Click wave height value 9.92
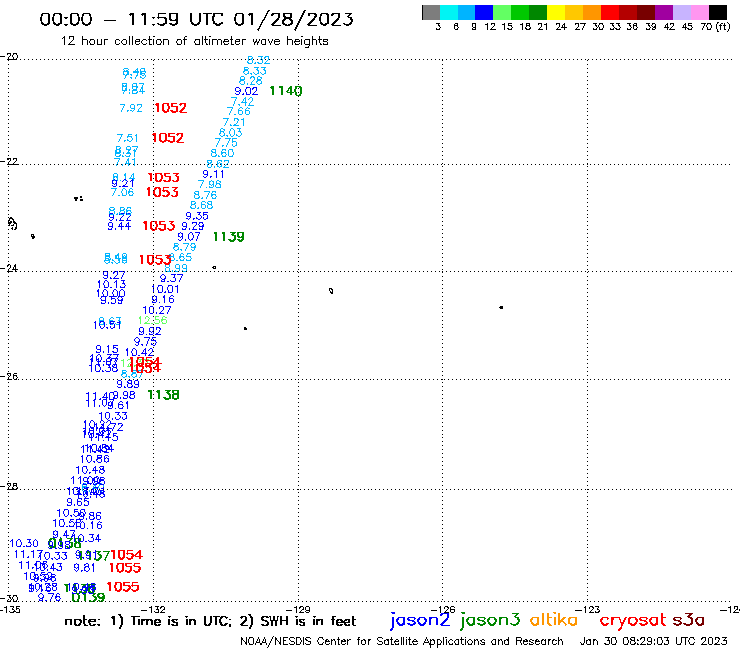The image size is (740, 650). 150,331
